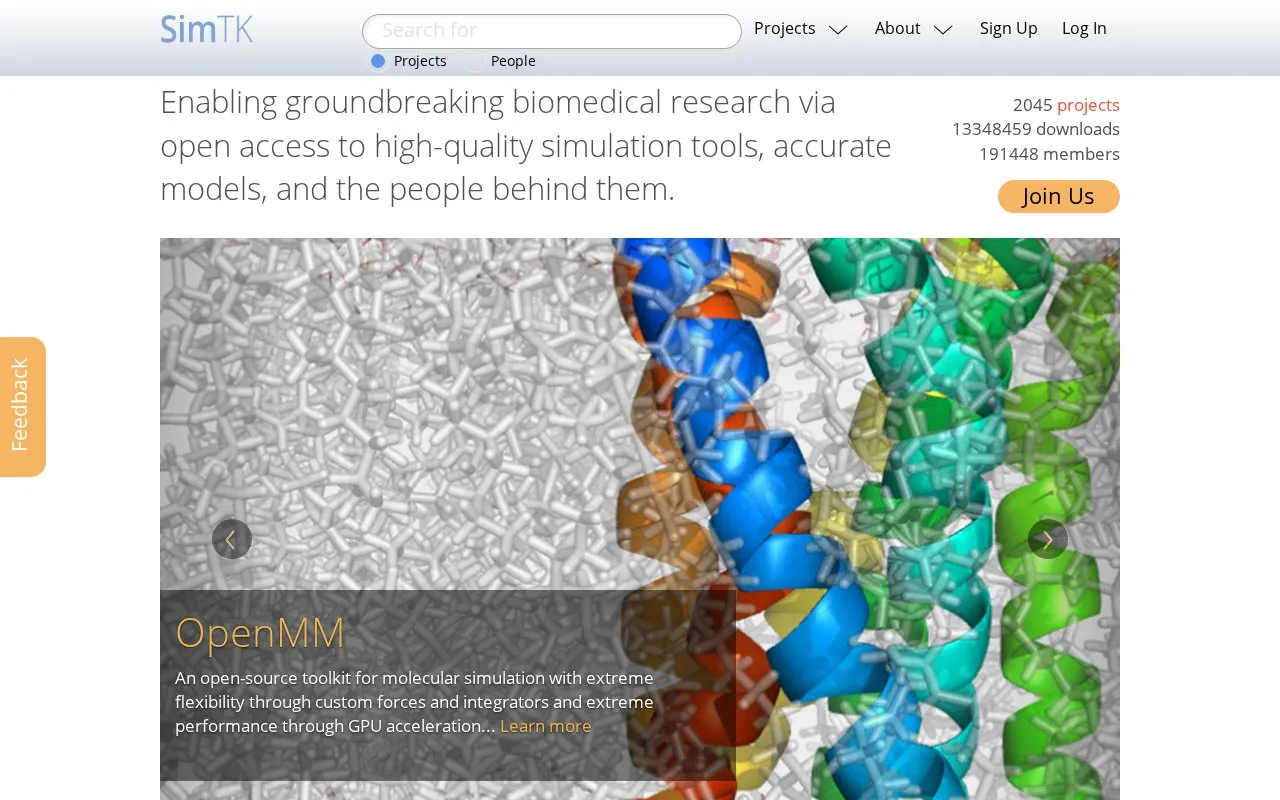Expand the Projects dropdown arrow
This screenshot has height=800, width=1280.
[x=838, y=30]
